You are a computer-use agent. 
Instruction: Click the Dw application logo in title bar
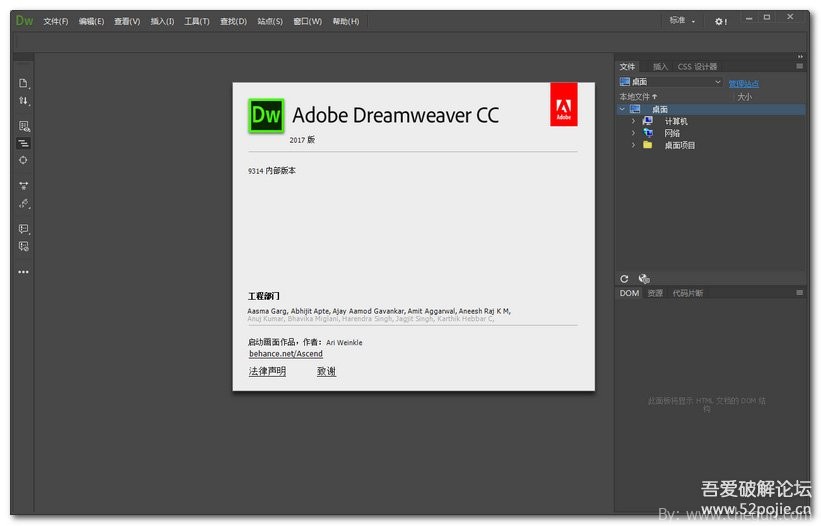[x=24, y=21]
